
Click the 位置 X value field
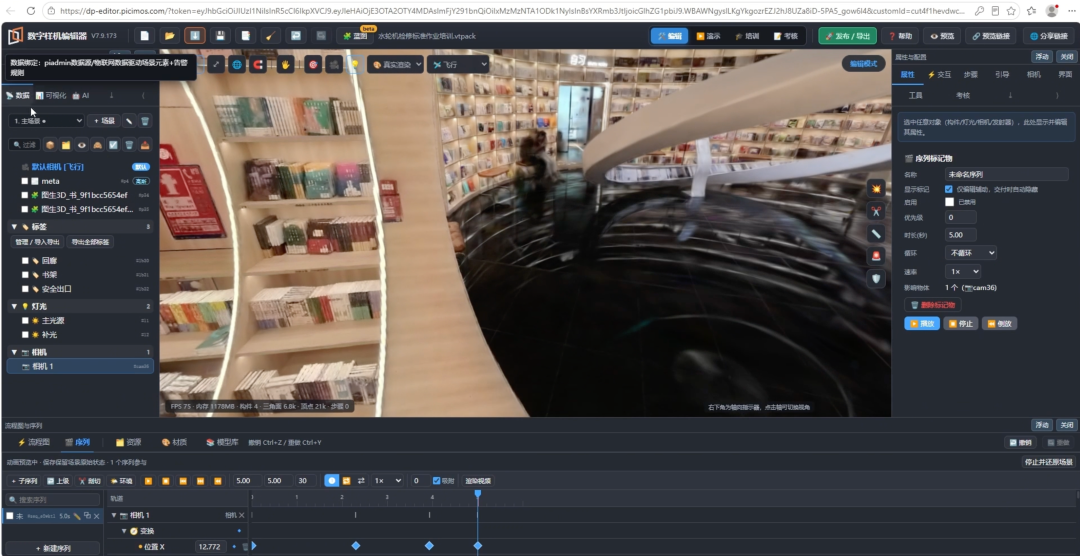(211, 546)
